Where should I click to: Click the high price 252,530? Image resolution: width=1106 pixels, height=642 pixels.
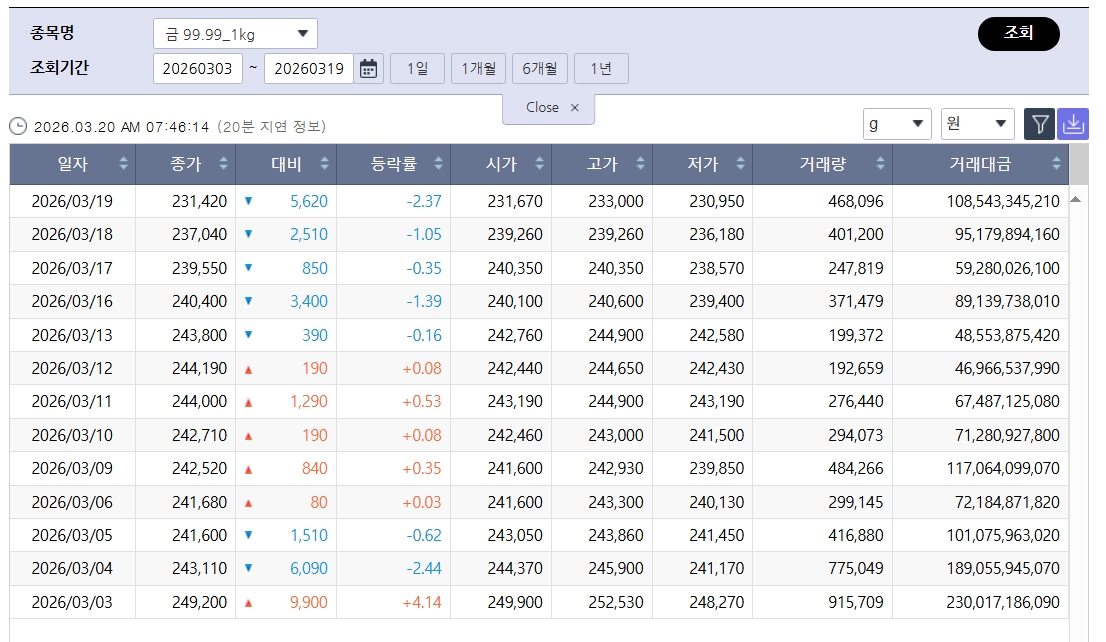[x=616, y=602]
